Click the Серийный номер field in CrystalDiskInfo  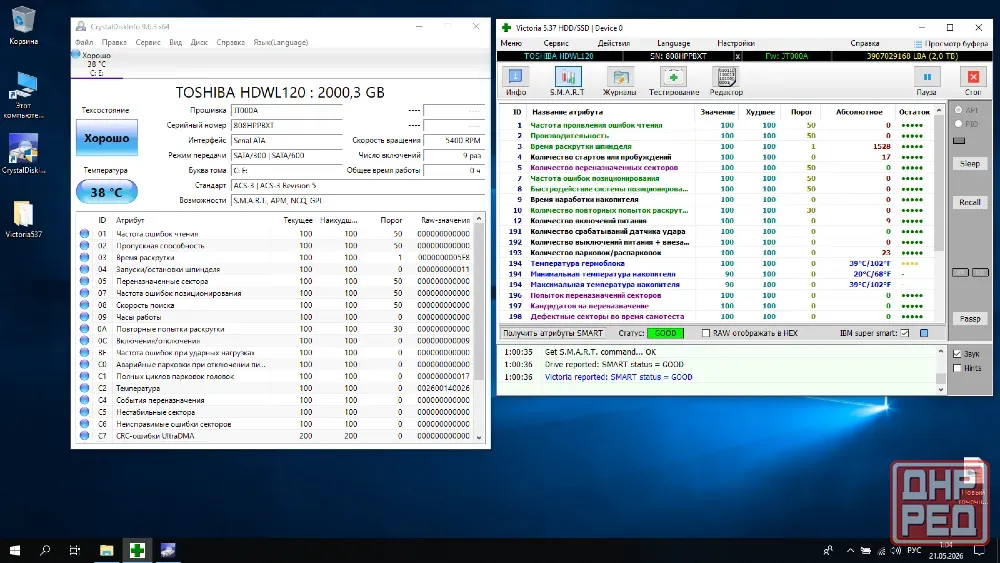tap(287, 125)
